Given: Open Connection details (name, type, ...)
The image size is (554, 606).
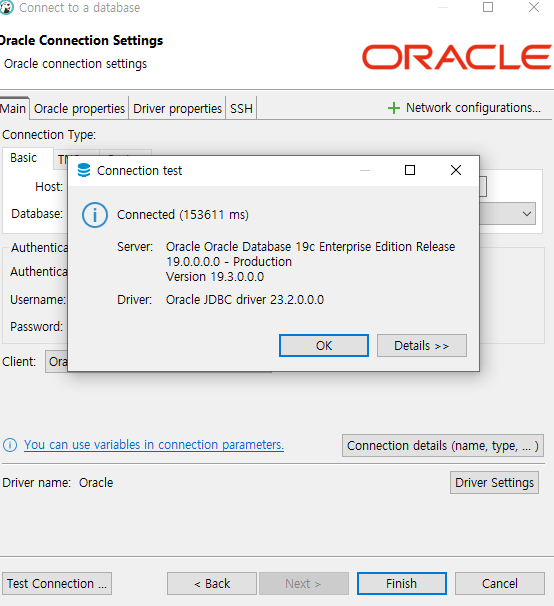Looking at the screenshot, I should [443, 446].
